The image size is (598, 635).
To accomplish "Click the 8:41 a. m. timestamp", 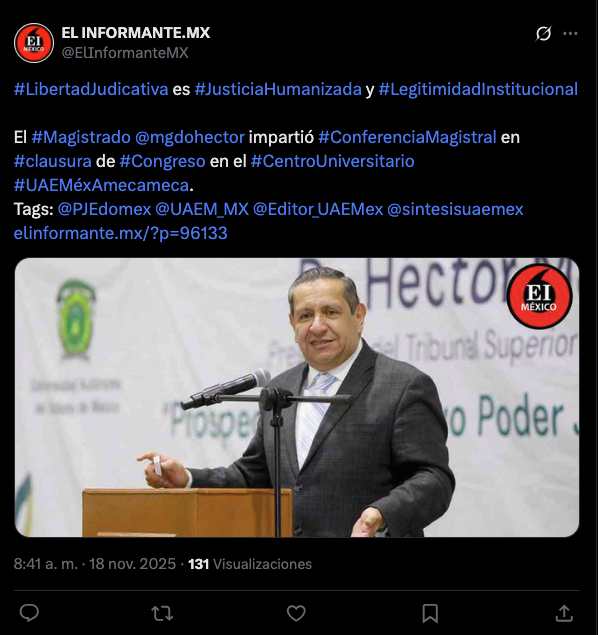I will coord(46,564).
